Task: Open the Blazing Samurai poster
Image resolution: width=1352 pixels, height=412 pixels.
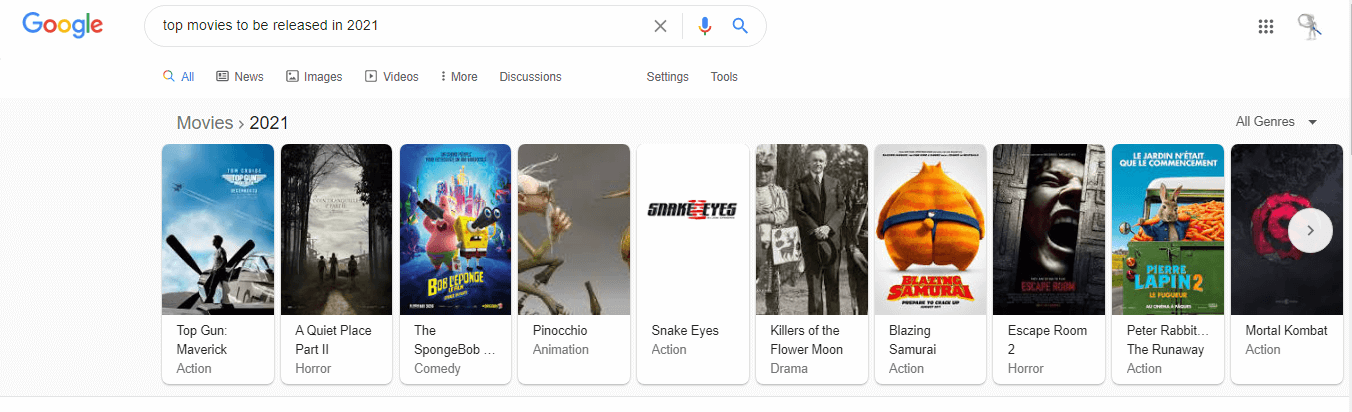Action: coord(930,230)
